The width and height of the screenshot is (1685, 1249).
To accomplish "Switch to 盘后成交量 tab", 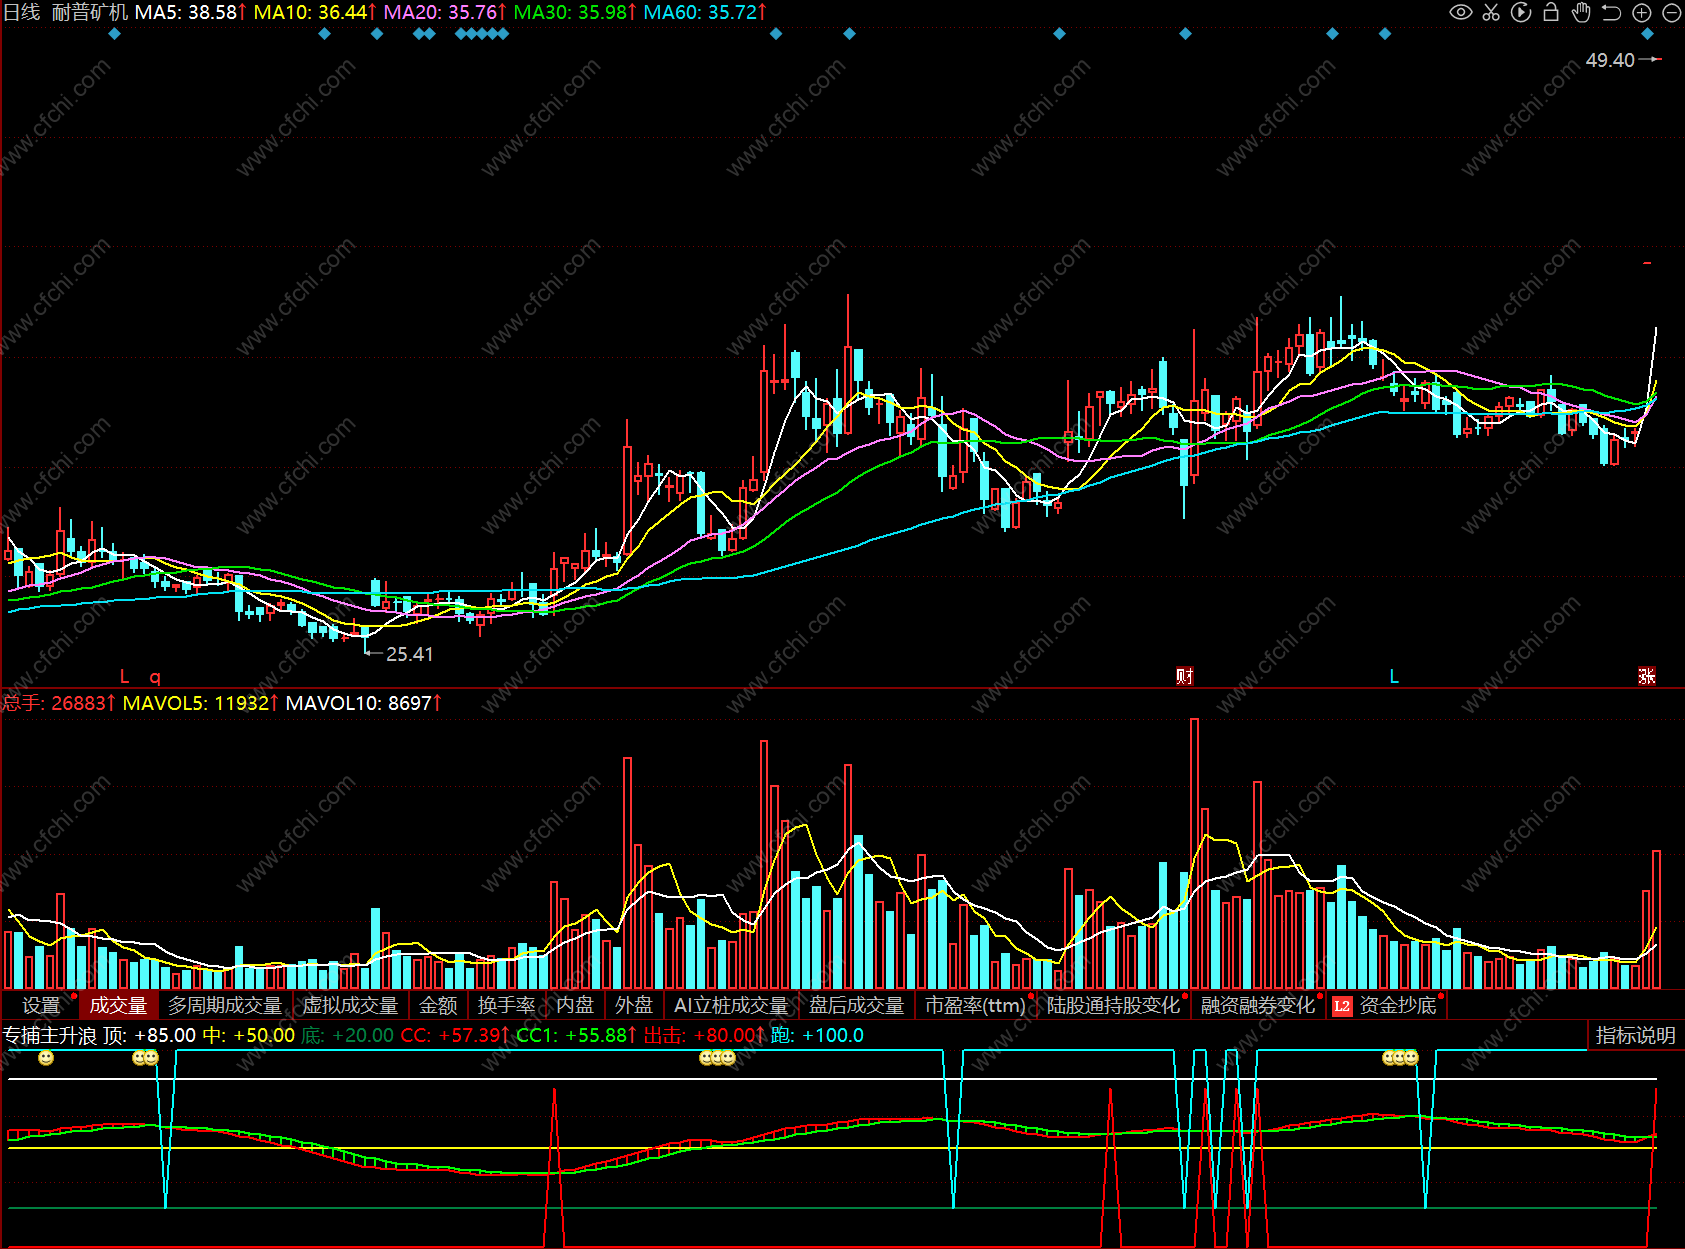I will click(x=856, y=1005).
